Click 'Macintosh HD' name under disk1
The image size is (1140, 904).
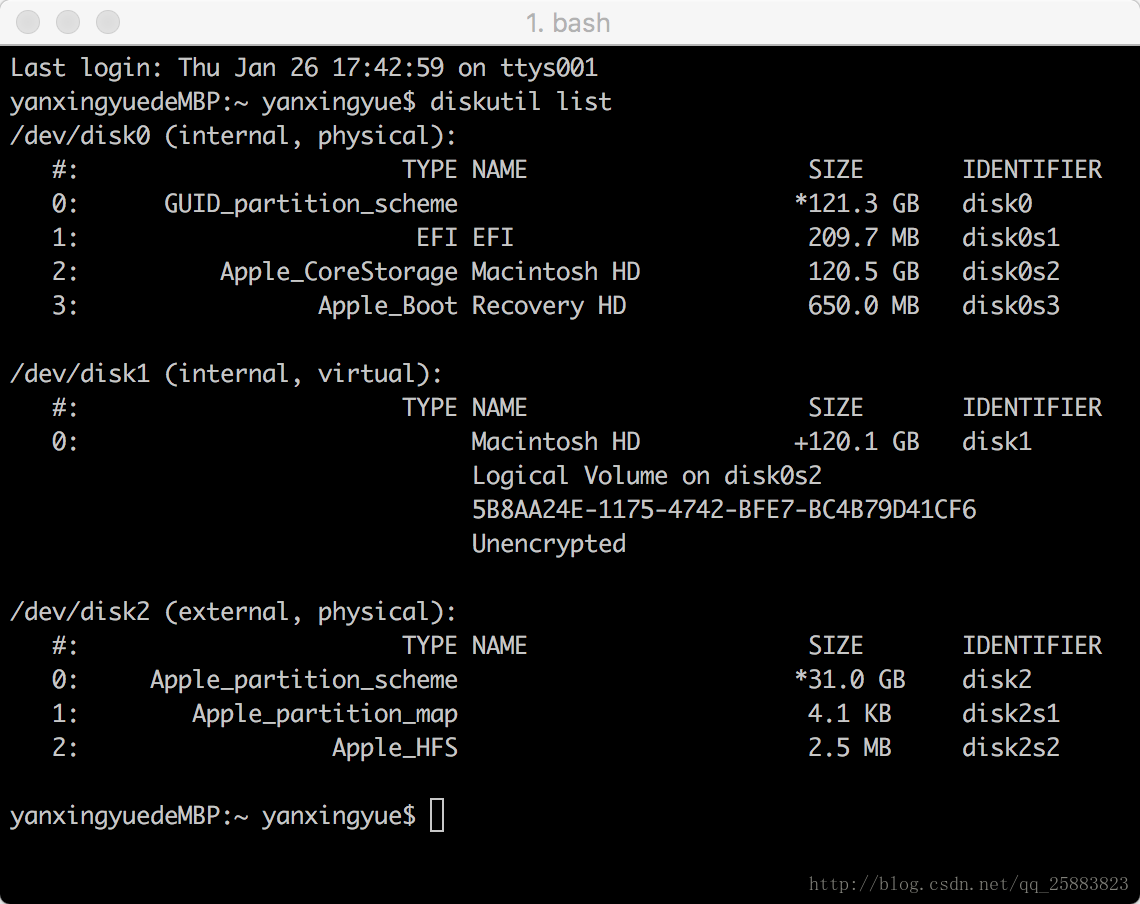tap(556, 442)
